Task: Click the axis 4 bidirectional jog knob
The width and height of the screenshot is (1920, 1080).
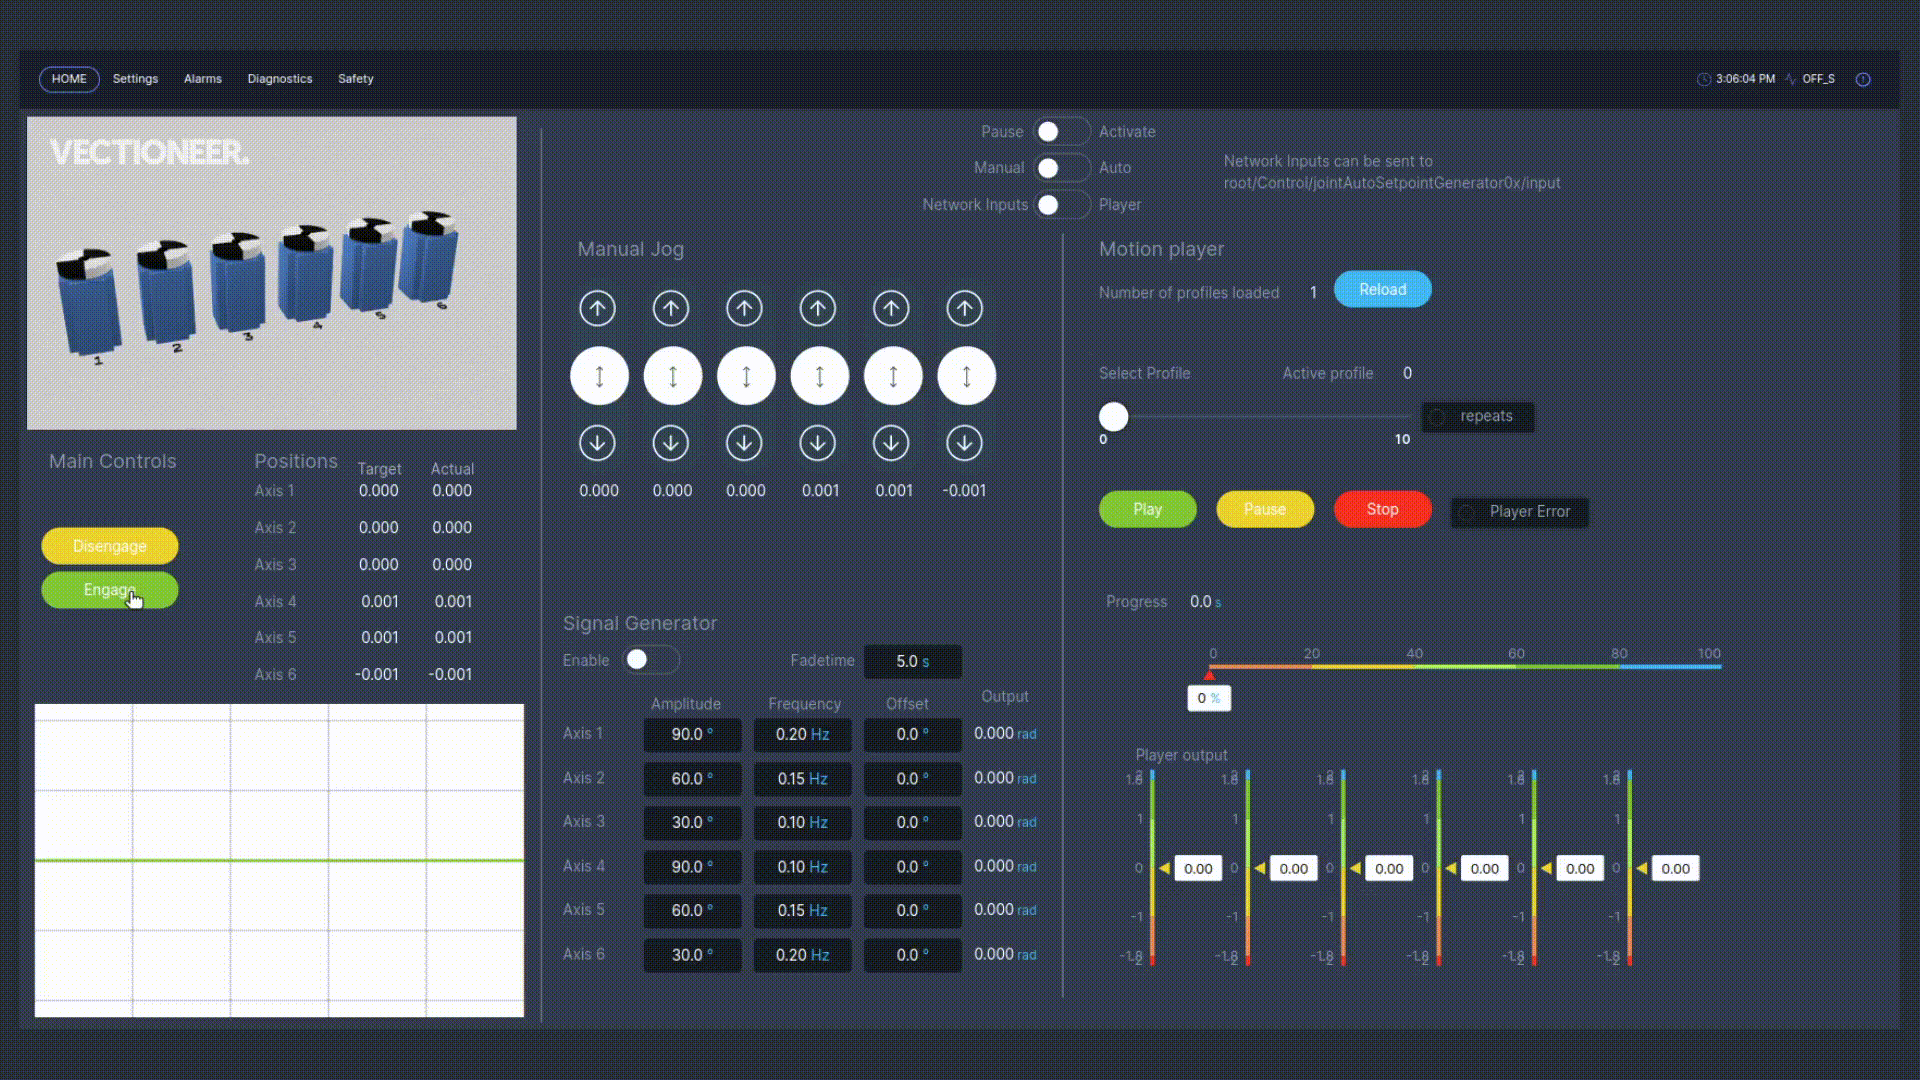Action: [x=819, y=376]
